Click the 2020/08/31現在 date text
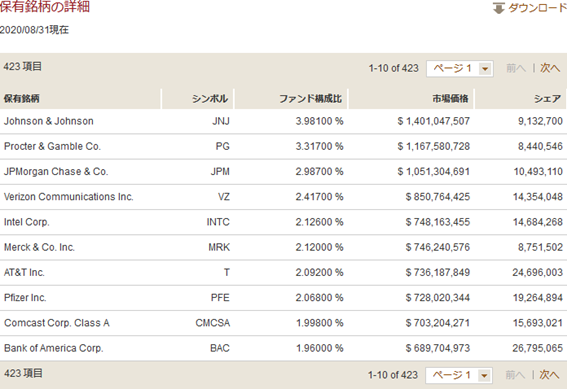 34,30
